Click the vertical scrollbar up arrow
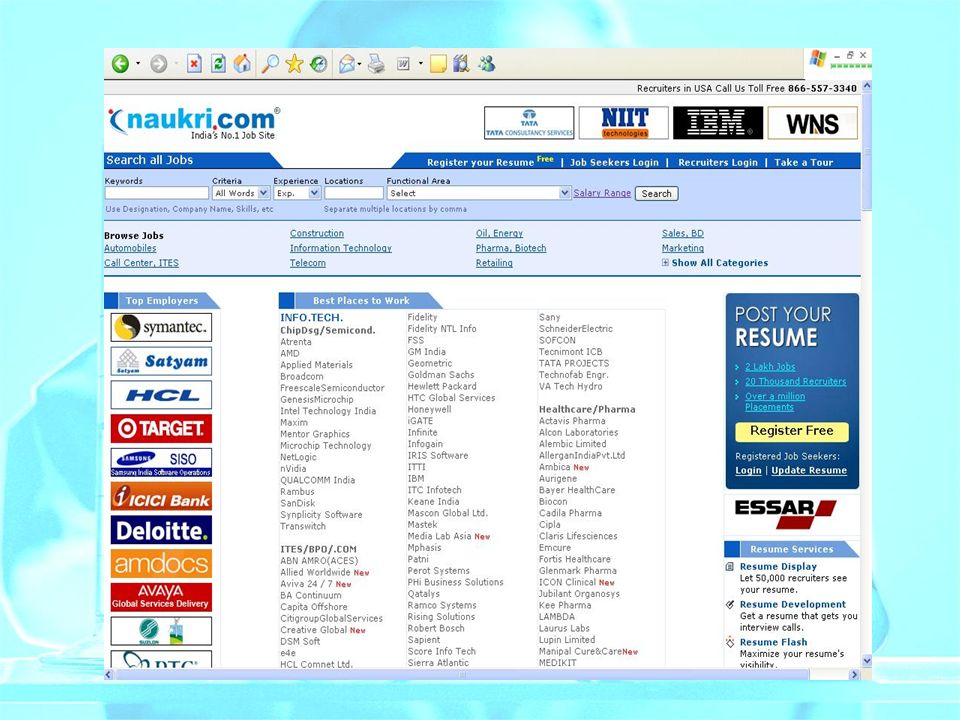The image size is (960, 720). [866, 87]
